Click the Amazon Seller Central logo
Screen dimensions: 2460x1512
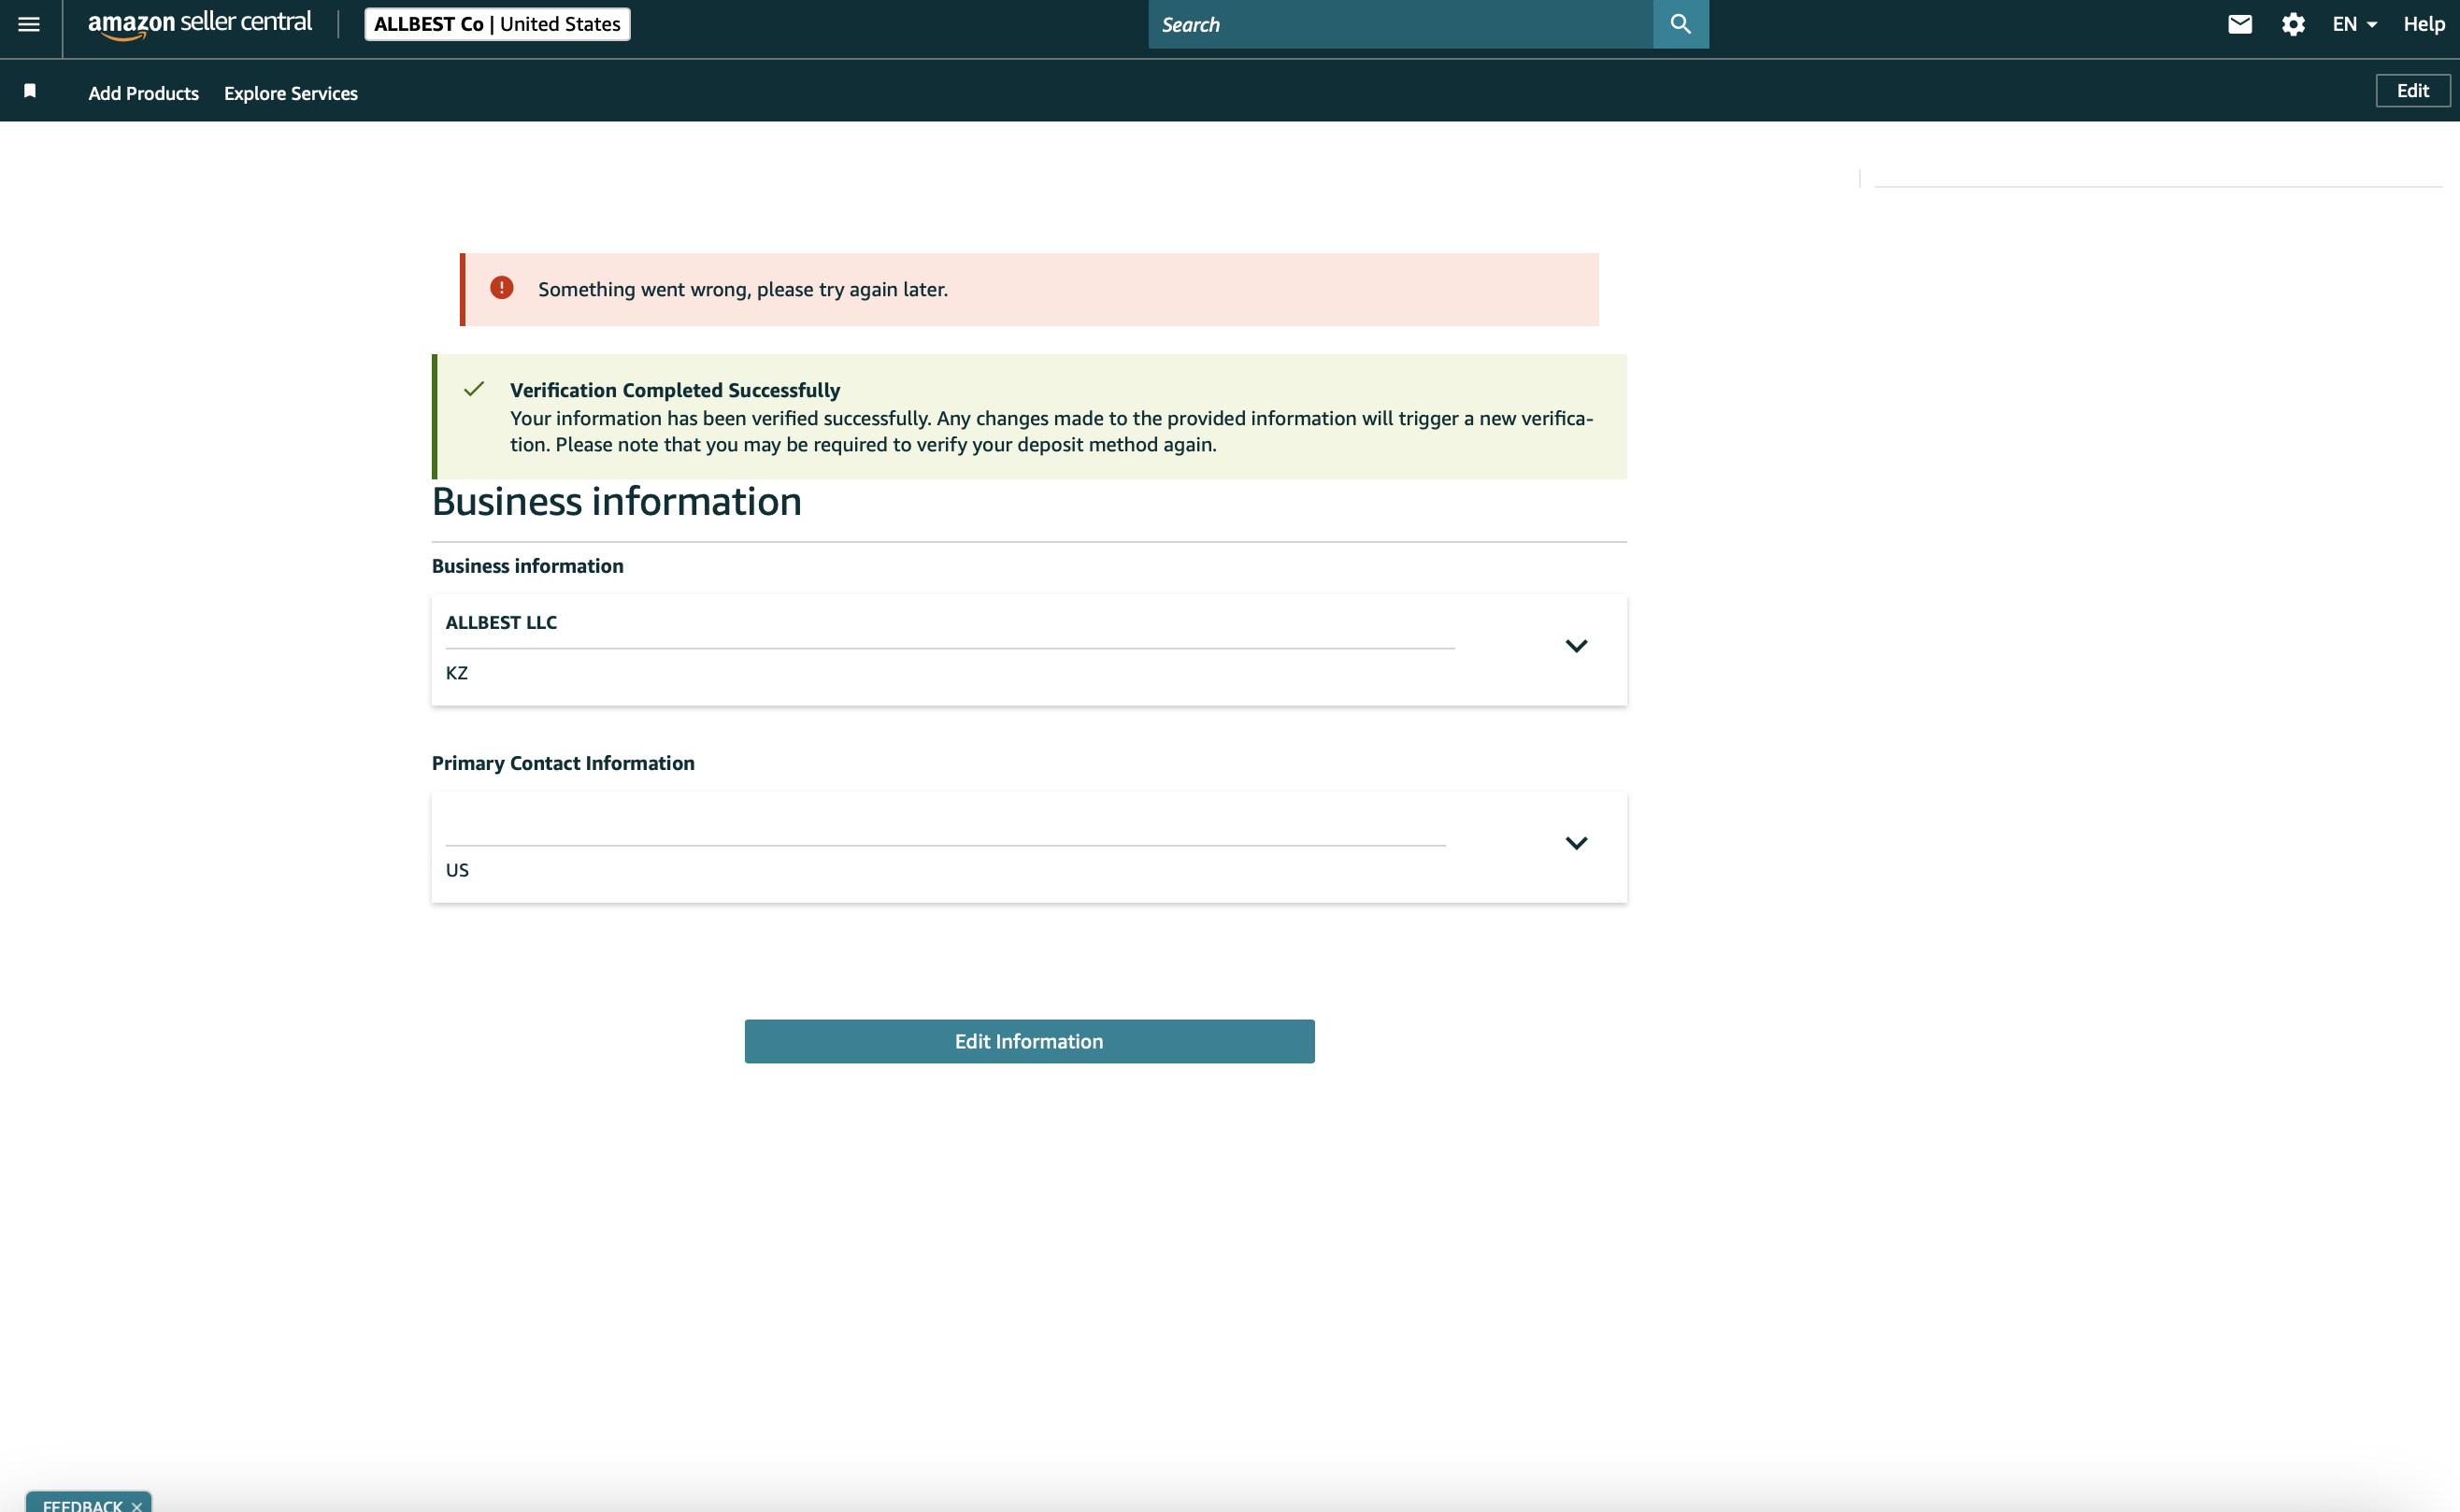pos(200,24)
